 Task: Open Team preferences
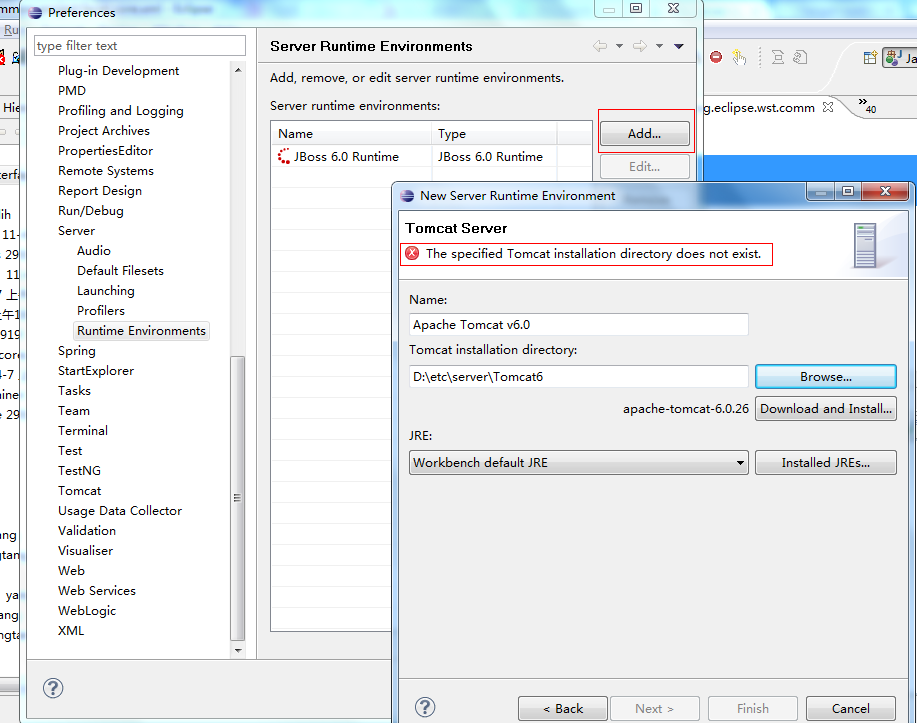click(74, 411)
